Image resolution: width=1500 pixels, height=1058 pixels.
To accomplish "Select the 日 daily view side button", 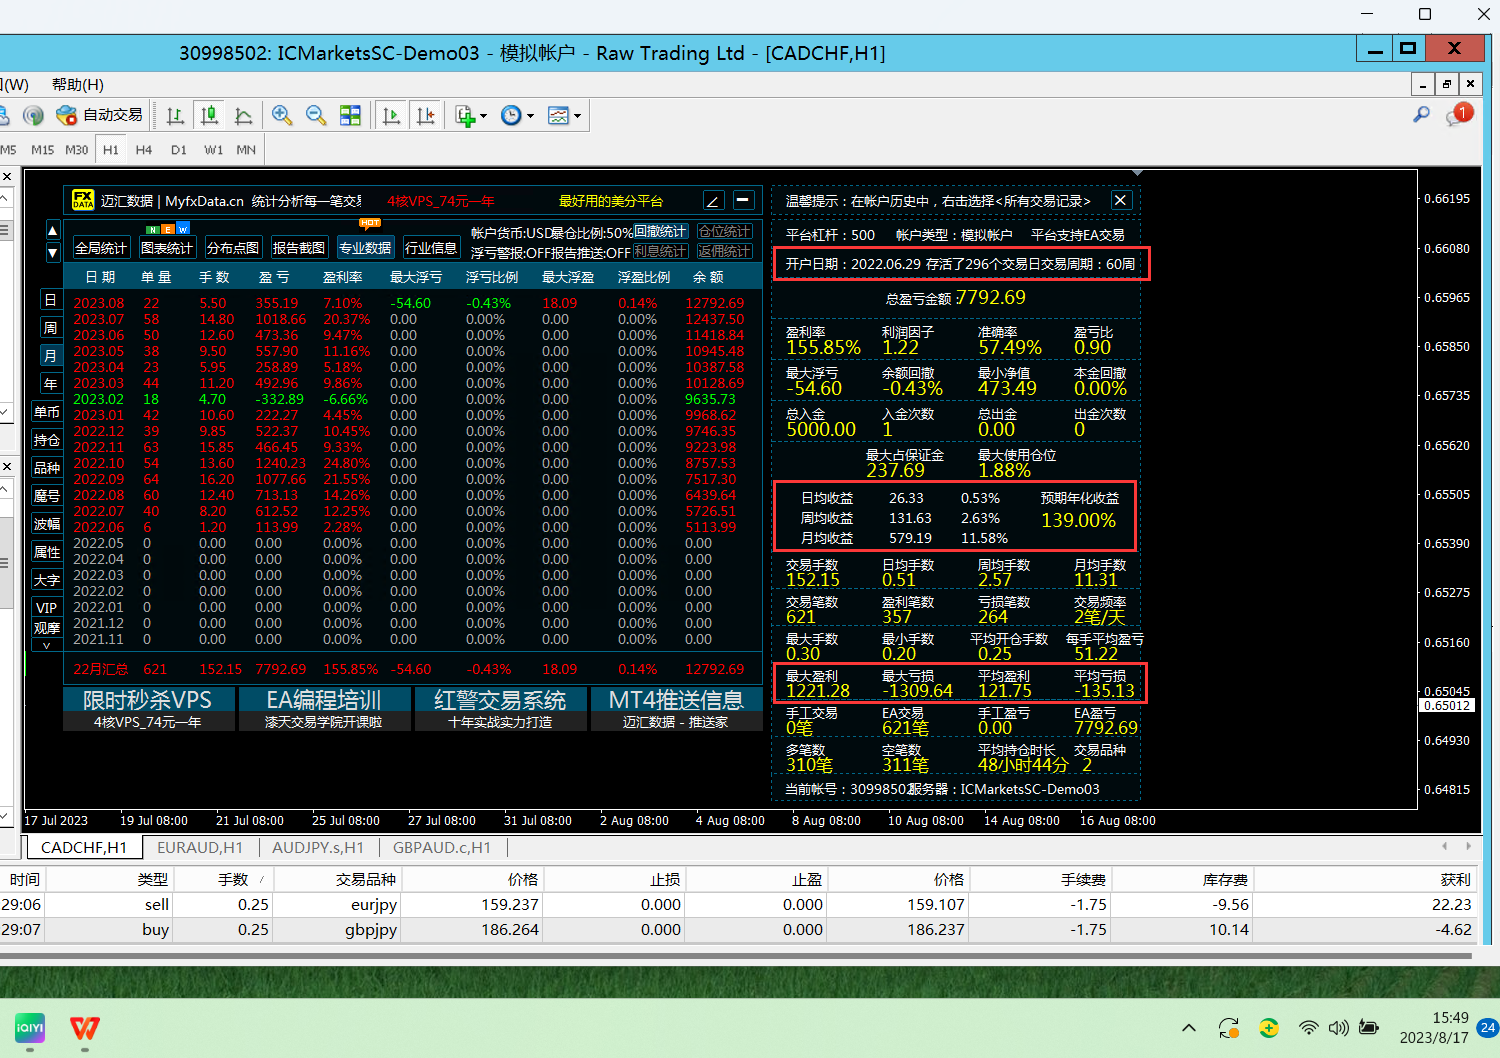I will click(50, 300).
